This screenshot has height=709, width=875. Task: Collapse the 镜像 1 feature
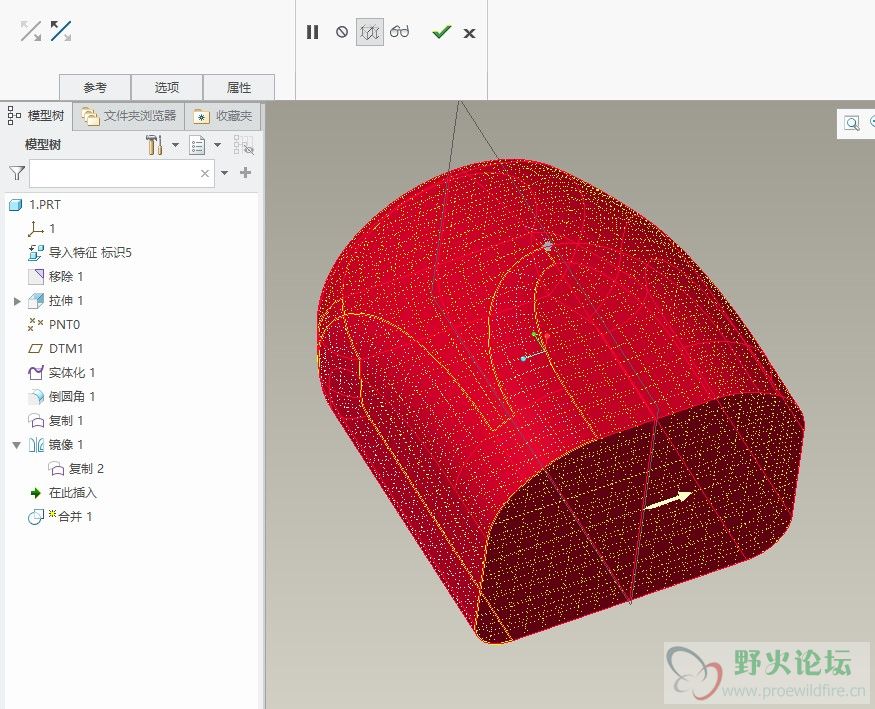tap(17, 445)
